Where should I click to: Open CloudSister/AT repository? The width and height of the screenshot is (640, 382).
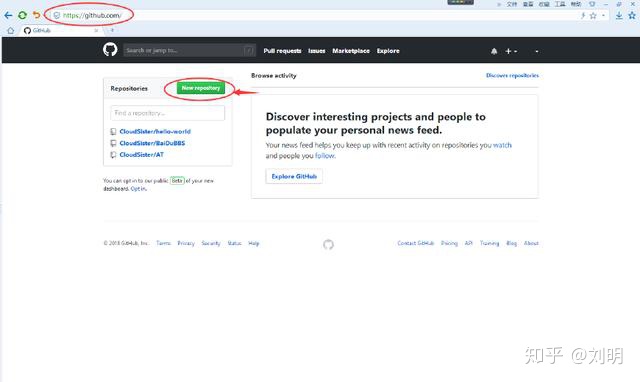pos(141,155)
